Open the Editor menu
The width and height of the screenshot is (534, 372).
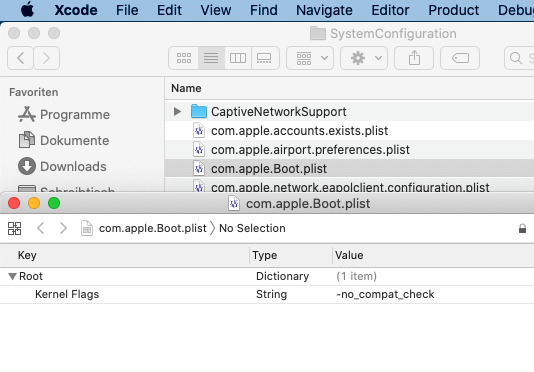390,10
